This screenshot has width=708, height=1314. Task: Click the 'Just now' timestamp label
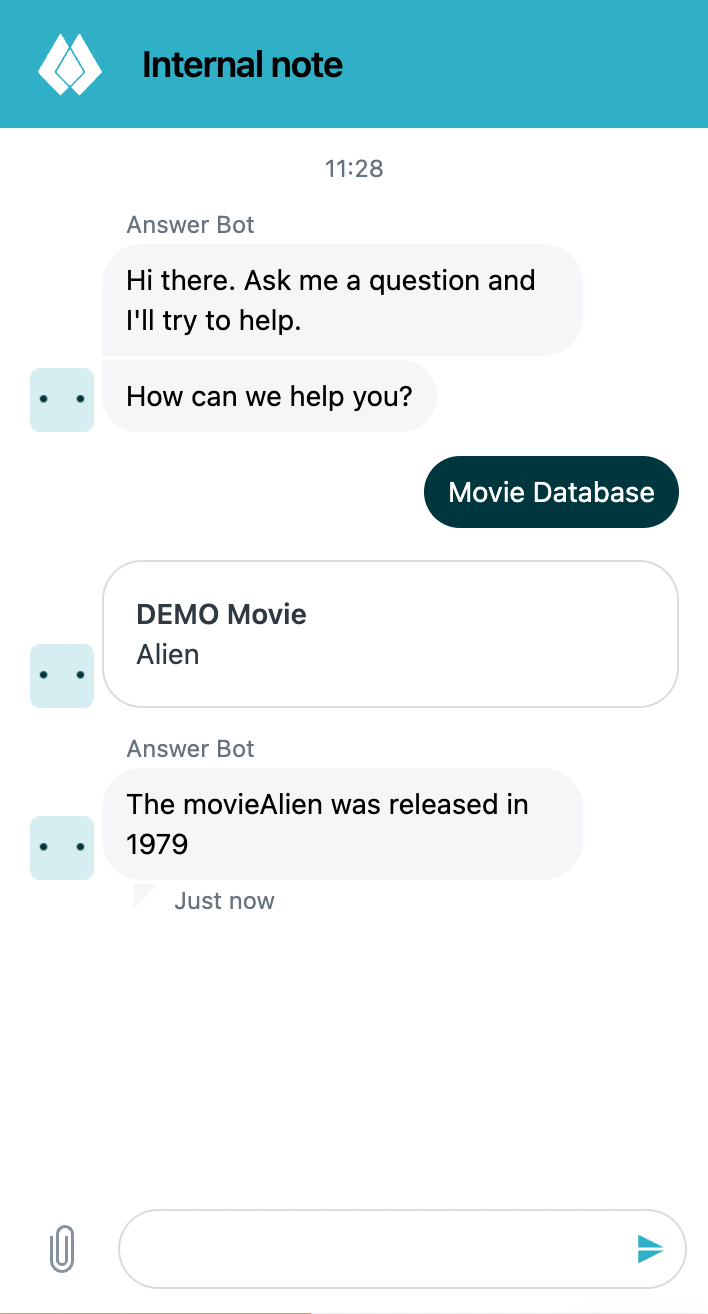224,901
